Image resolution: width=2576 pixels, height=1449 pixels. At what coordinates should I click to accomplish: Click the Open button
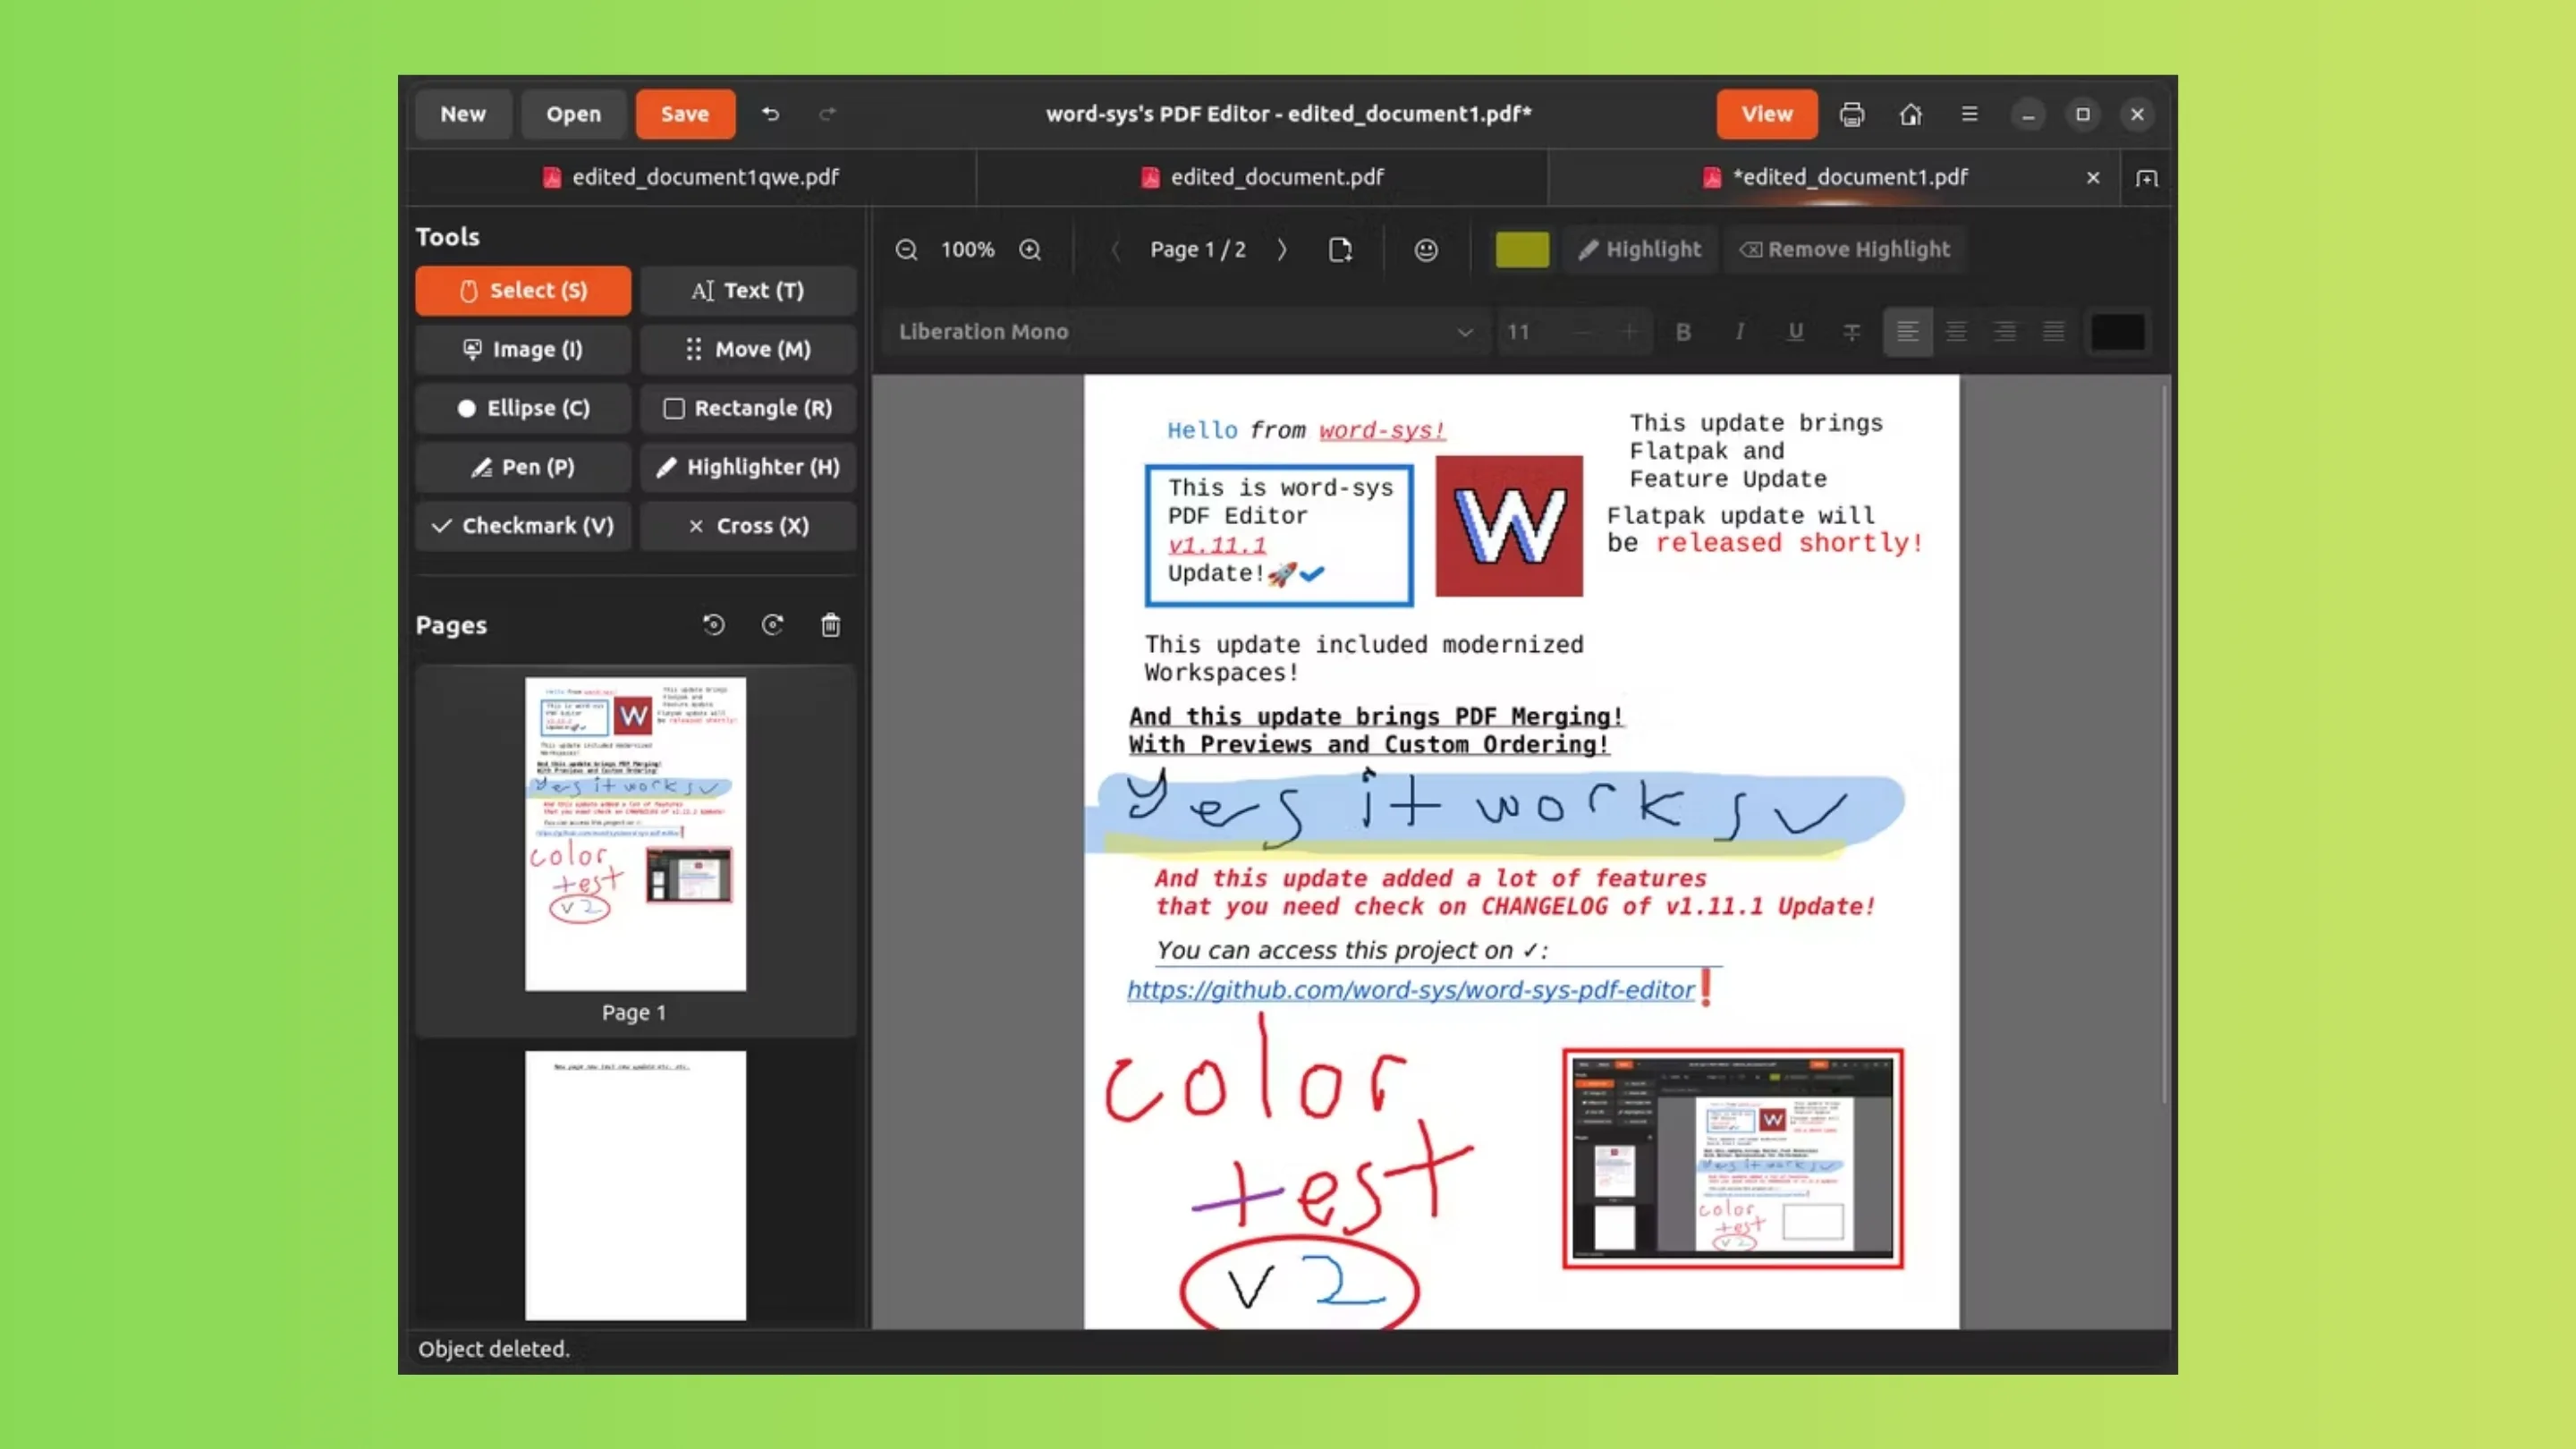pos(574,114)
